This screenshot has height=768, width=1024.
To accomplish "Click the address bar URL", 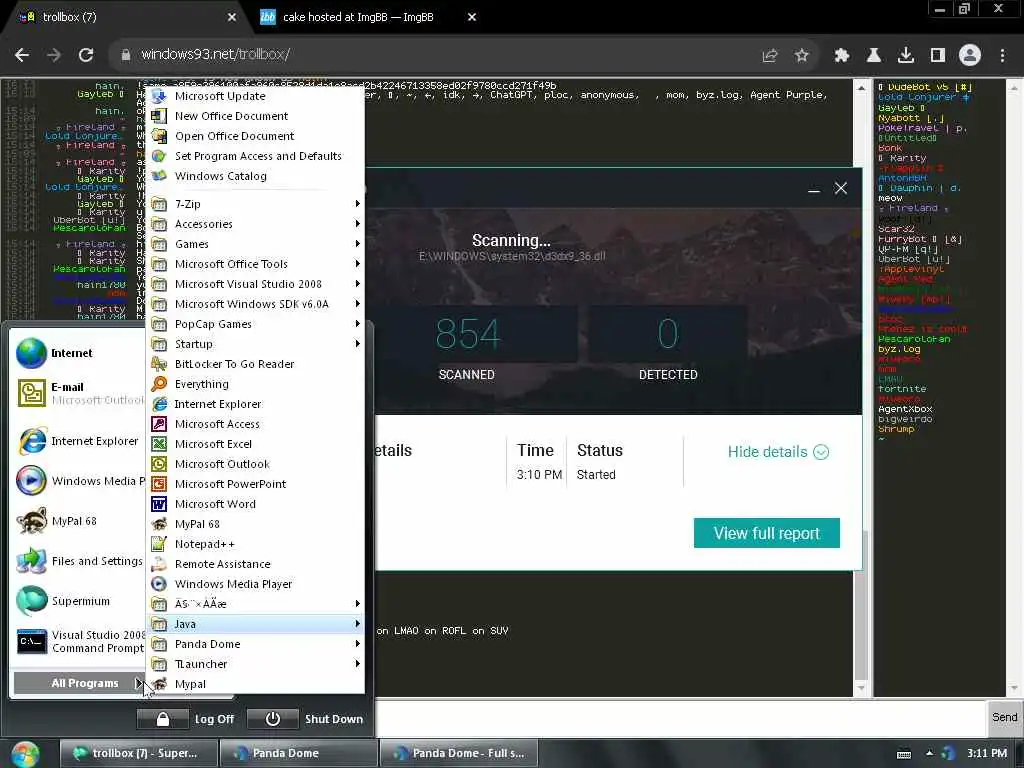I will pyautogui.click(x=216, y=55).
